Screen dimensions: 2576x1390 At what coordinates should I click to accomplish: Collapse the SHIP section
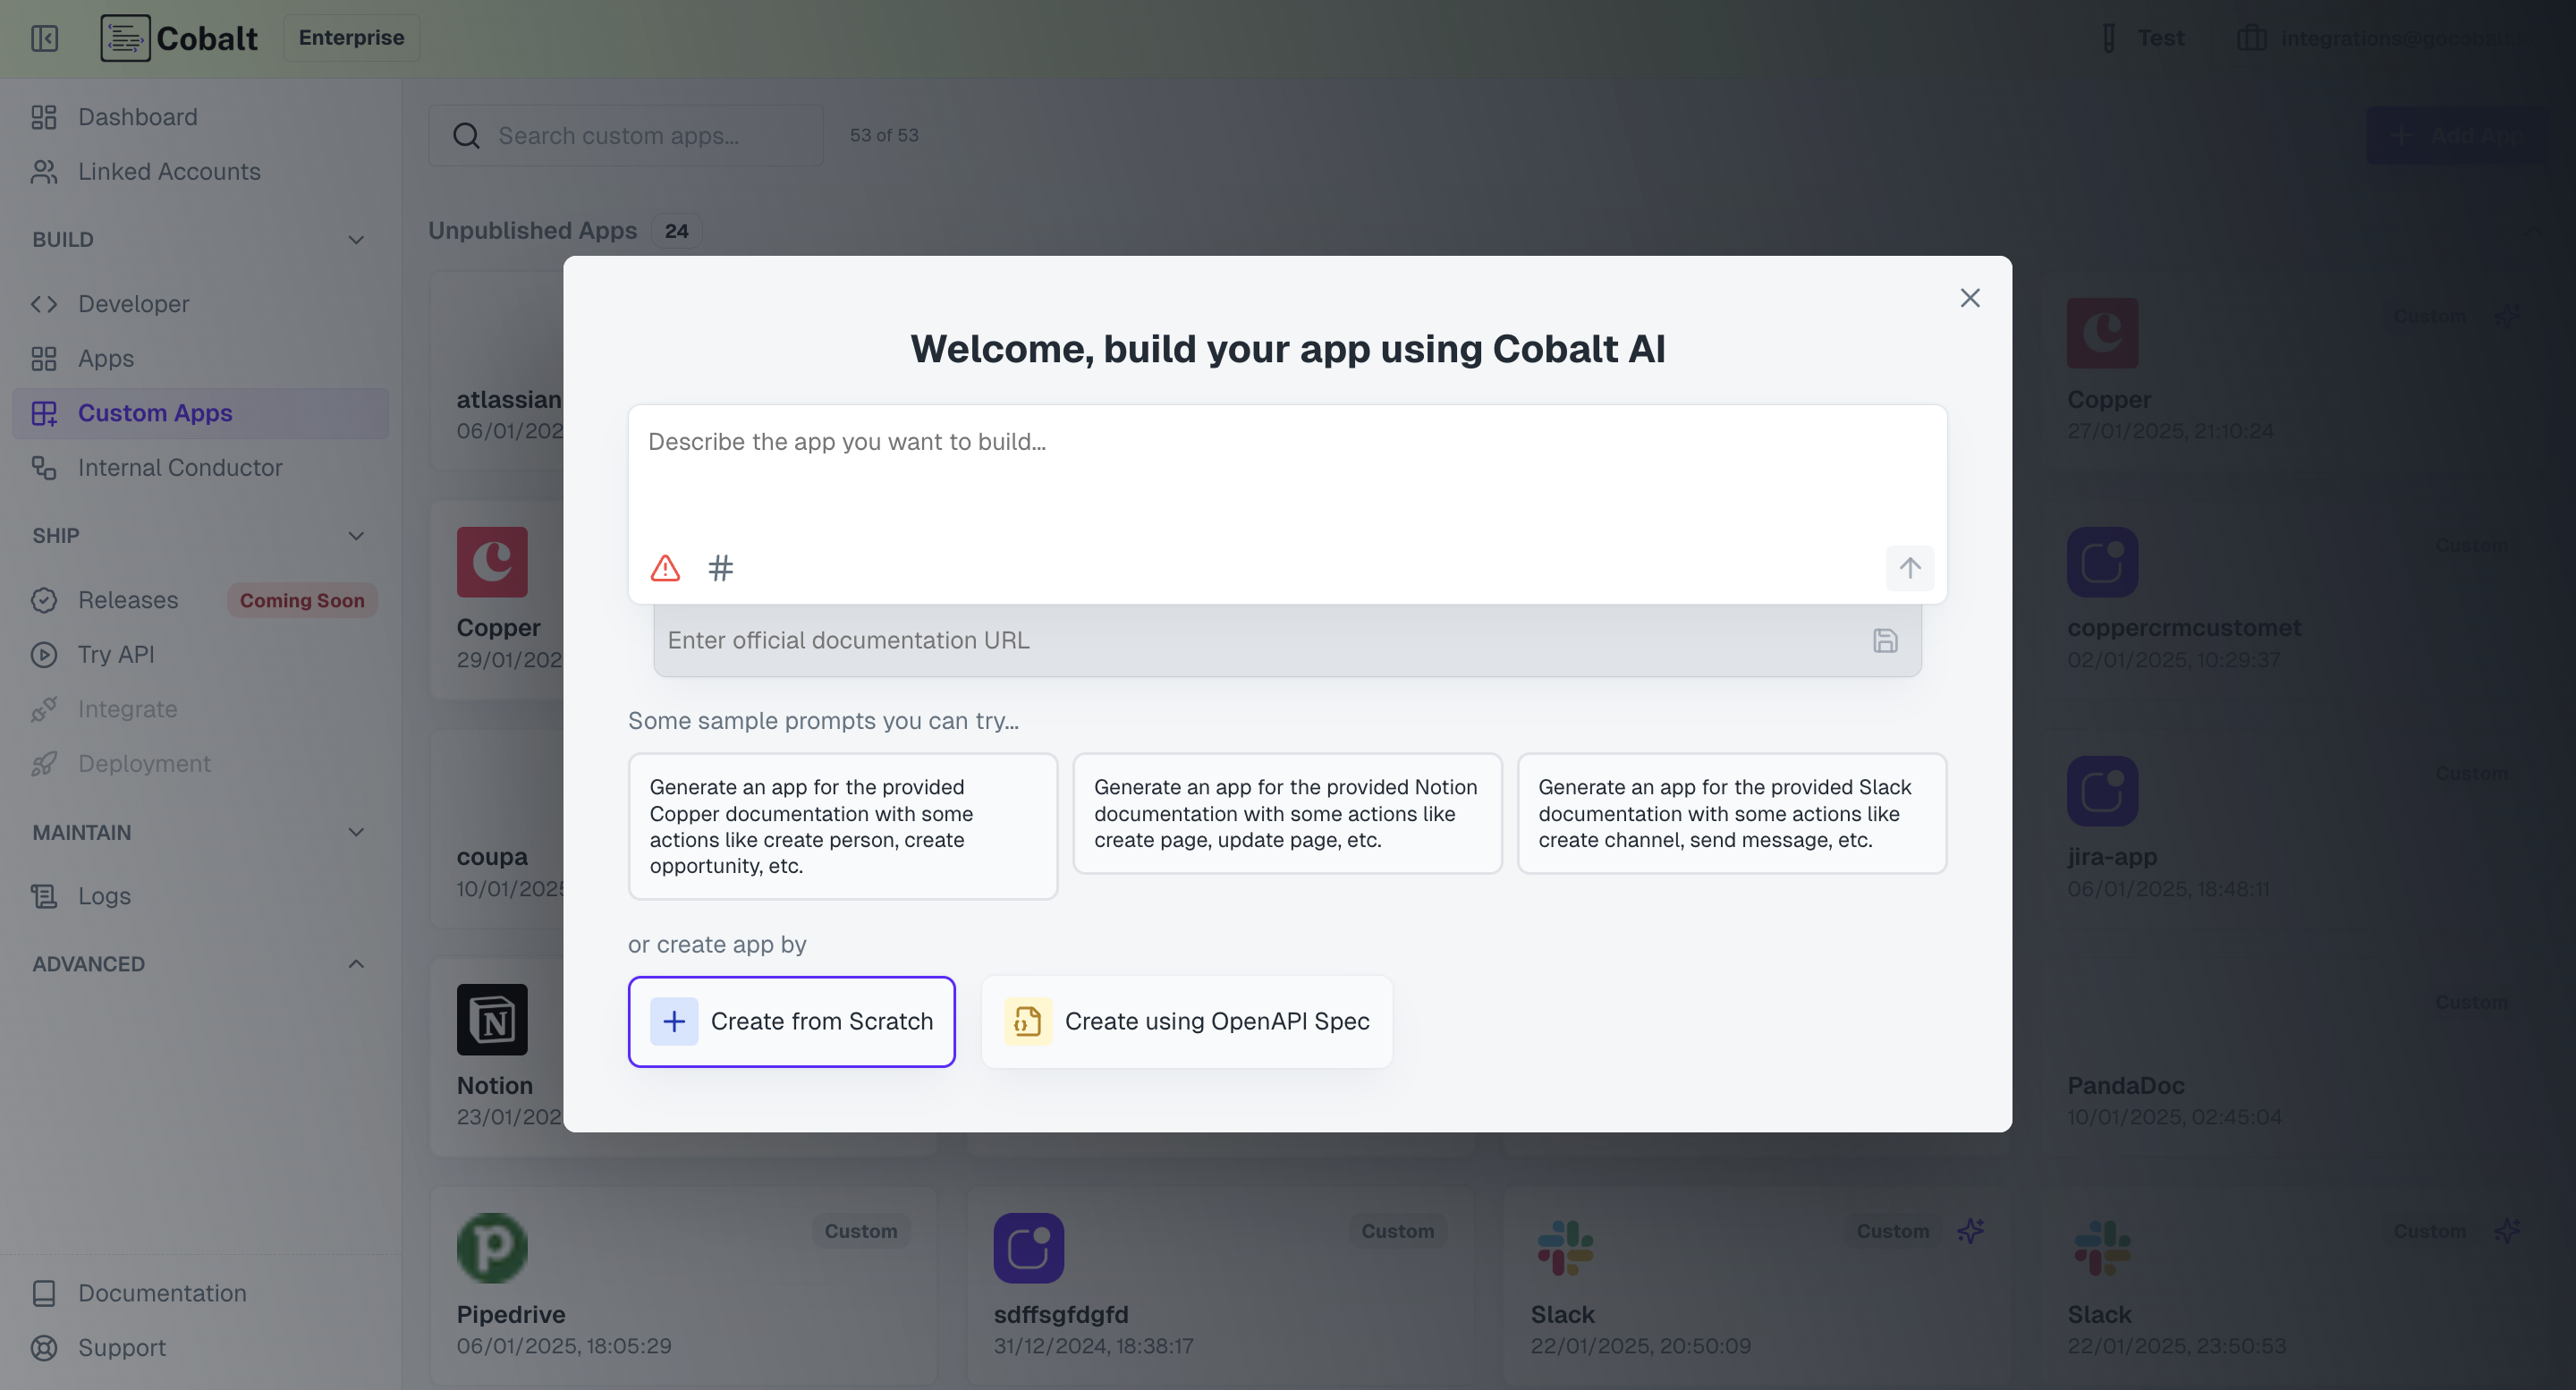pos(356,536)
